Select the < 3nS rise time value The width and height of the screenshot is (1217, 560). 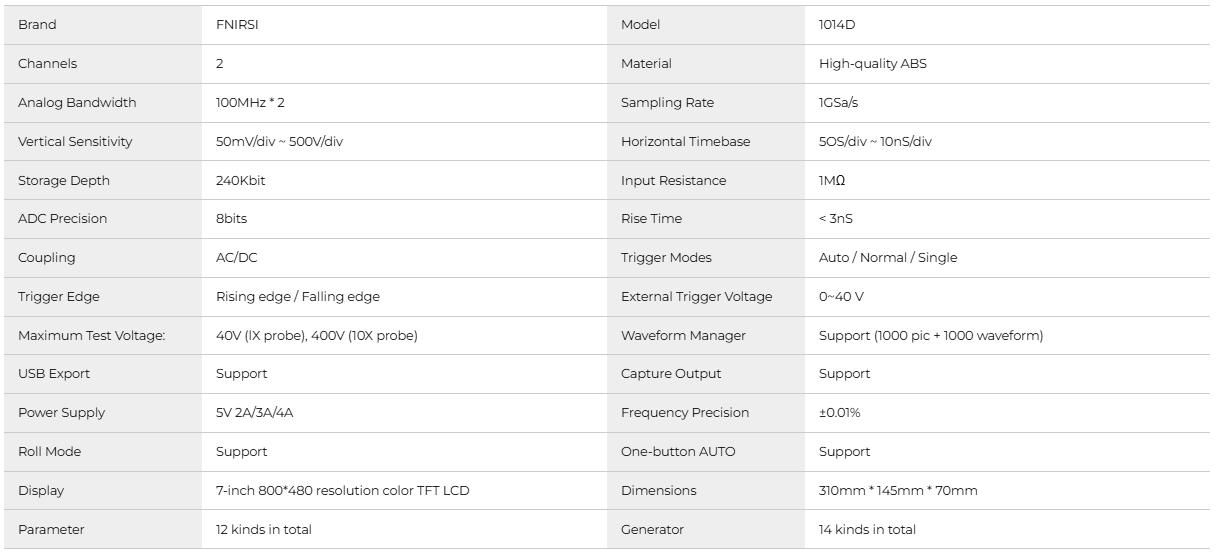click(x=836, y=219)
